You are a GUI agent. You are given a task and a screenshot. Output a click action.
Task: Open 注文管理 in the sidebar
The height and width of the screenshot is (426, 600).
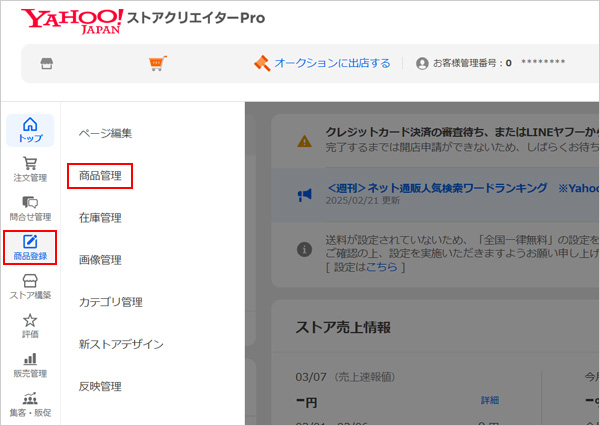tap(30, 170)
